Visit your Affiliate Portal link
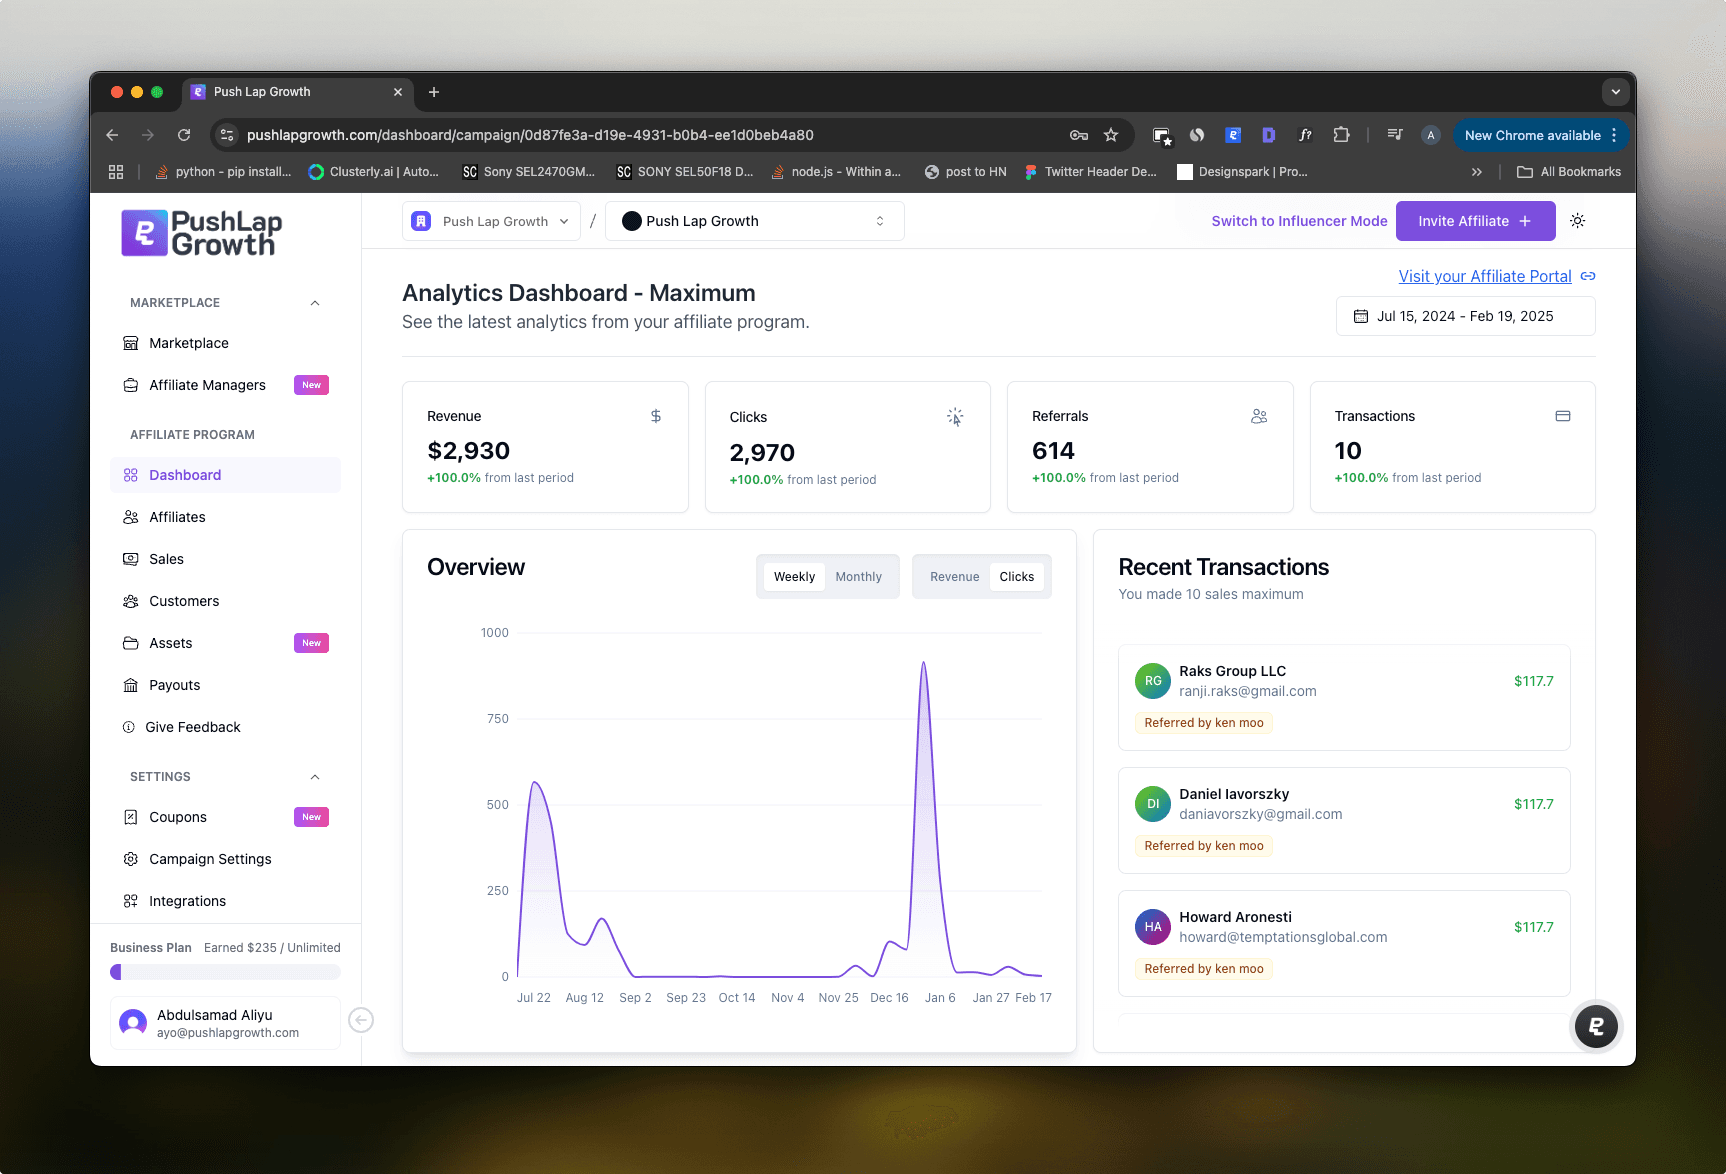This screenshot has height=1174, width=1726. 1484,276
